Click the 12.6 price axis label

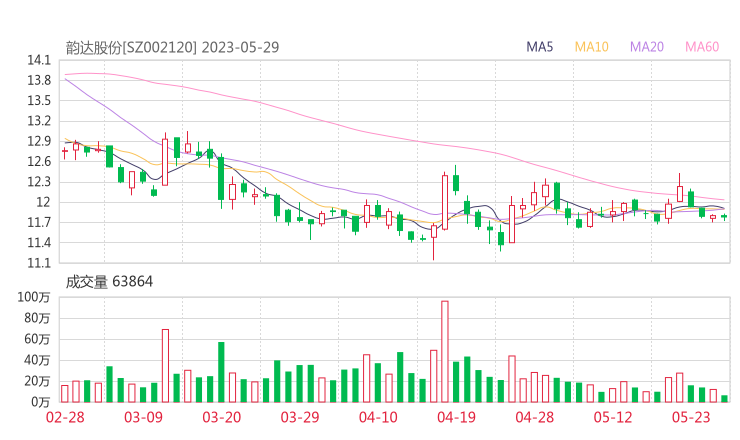click(x=39, y=161)
